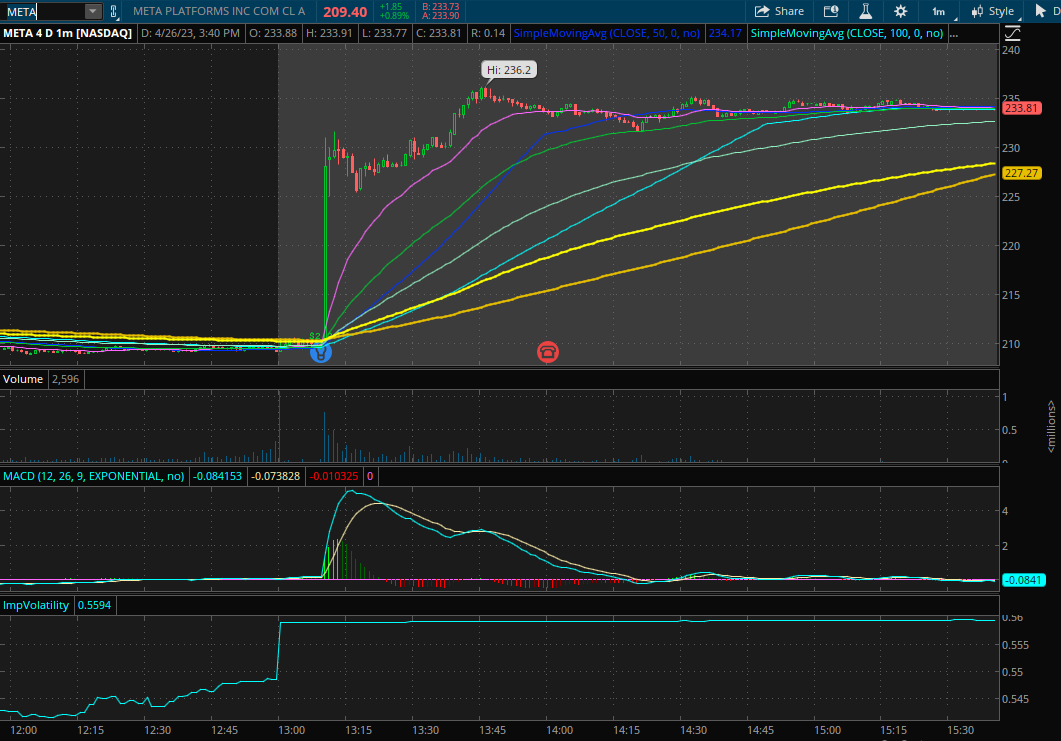Click the META symbol input field
Image resolution: width=1061 pixels, height=741 pixels.
click(43, 11)
